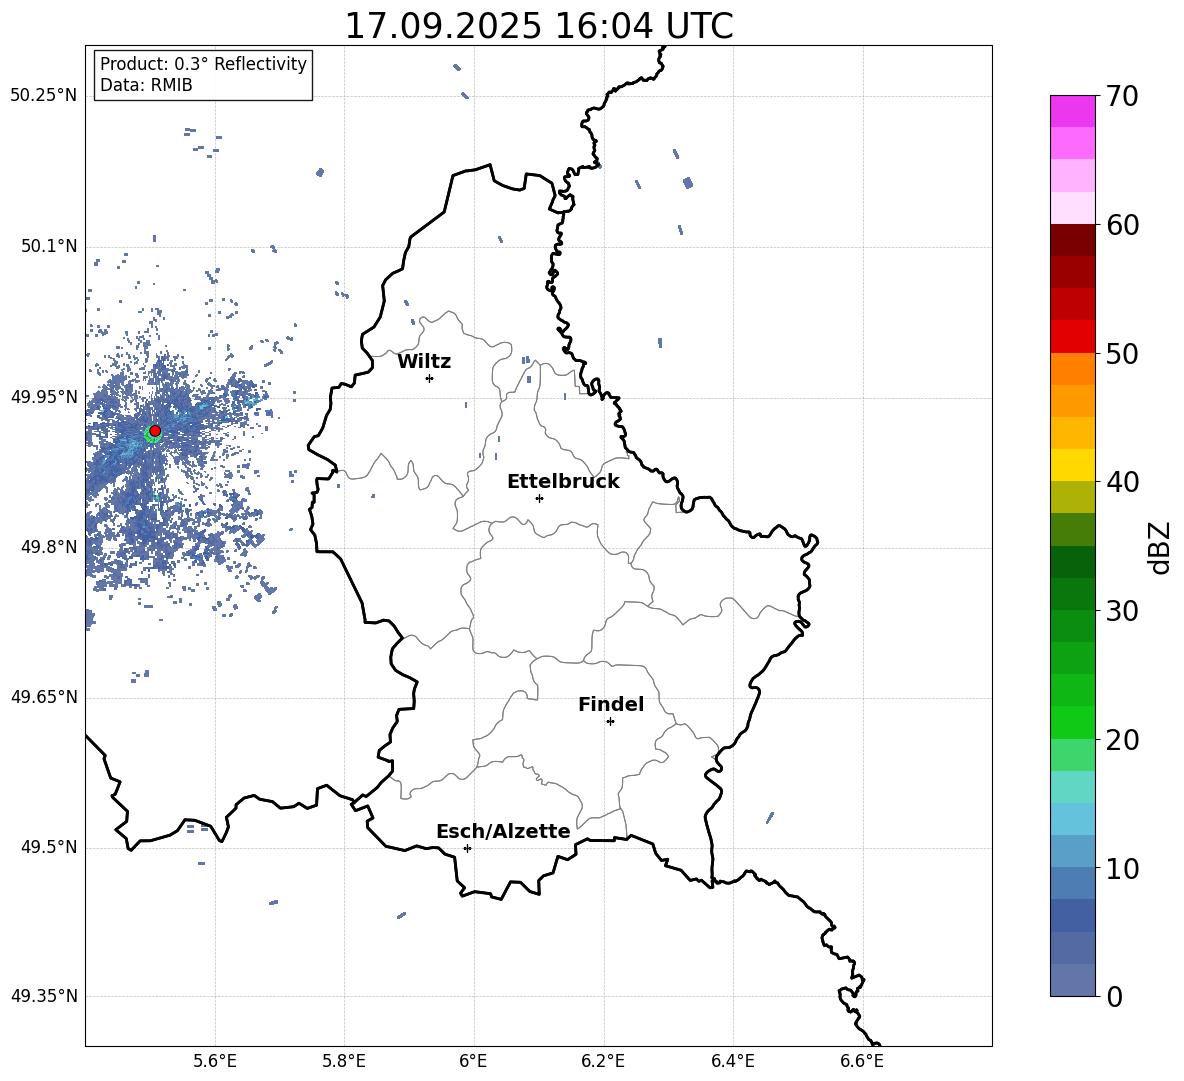
Task: Click the 49.35°N latitude label
Action: (44, 996)
